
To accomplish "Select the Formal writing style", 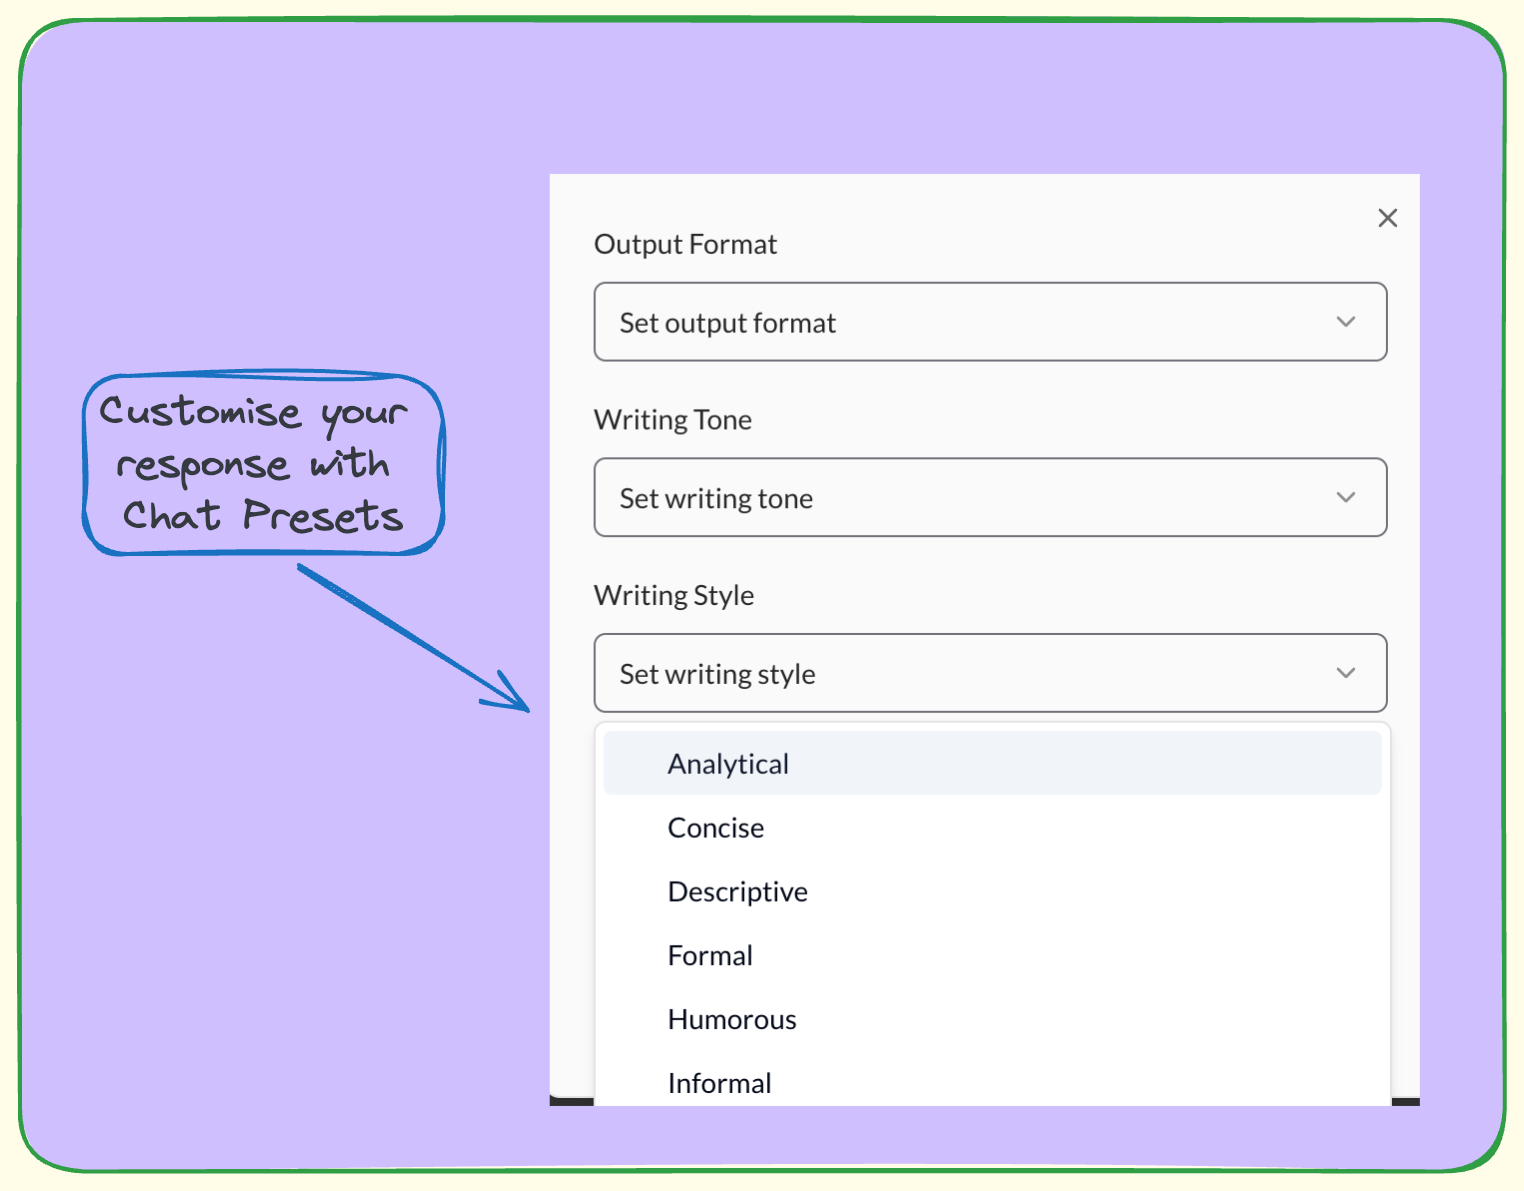I will pos(710,955).
